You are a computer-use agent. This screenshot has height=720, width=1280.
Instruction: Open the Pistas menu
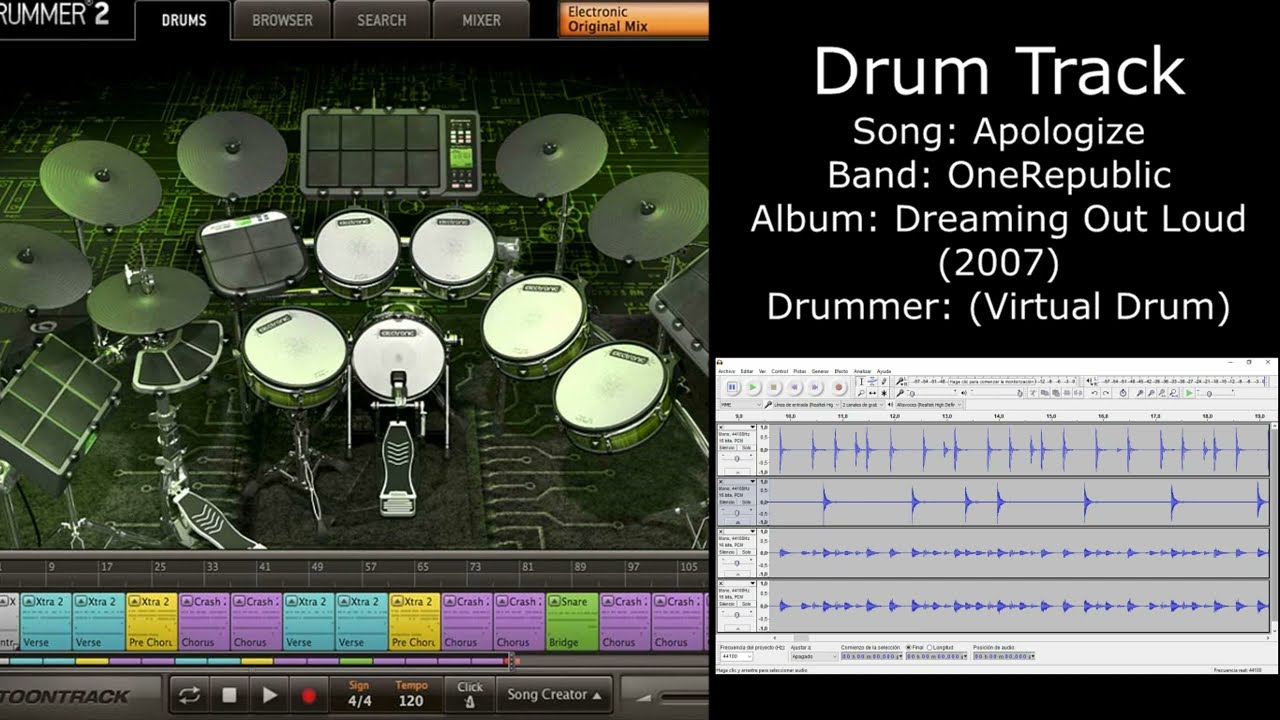pos(800,371)
